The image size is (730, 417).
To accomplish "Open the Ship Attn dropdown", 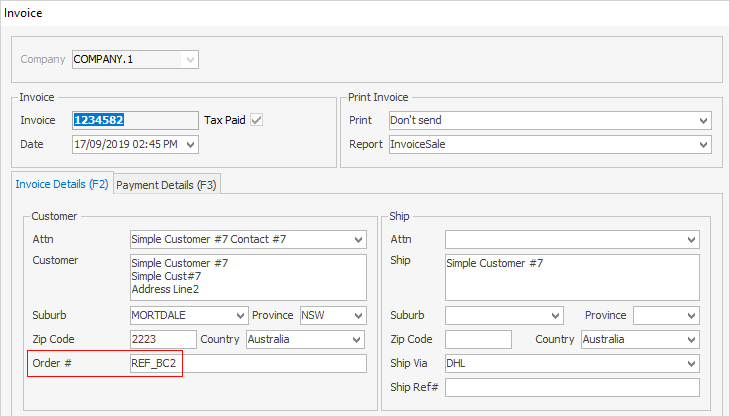I will 691,240.
